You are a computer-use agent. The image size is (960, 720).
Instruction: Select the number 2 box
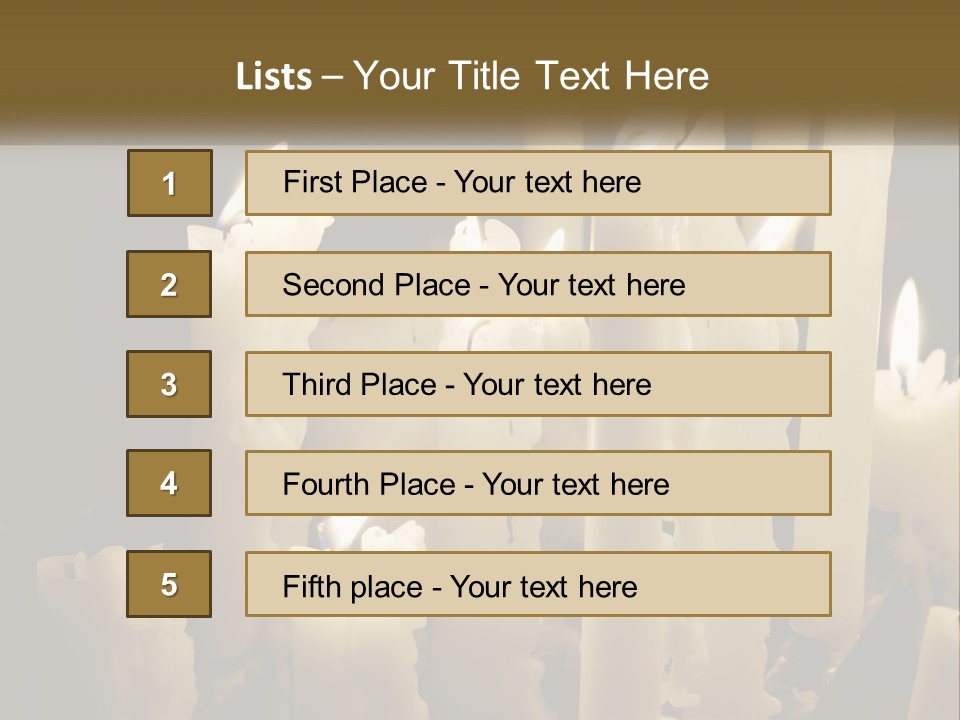point(169,284)
